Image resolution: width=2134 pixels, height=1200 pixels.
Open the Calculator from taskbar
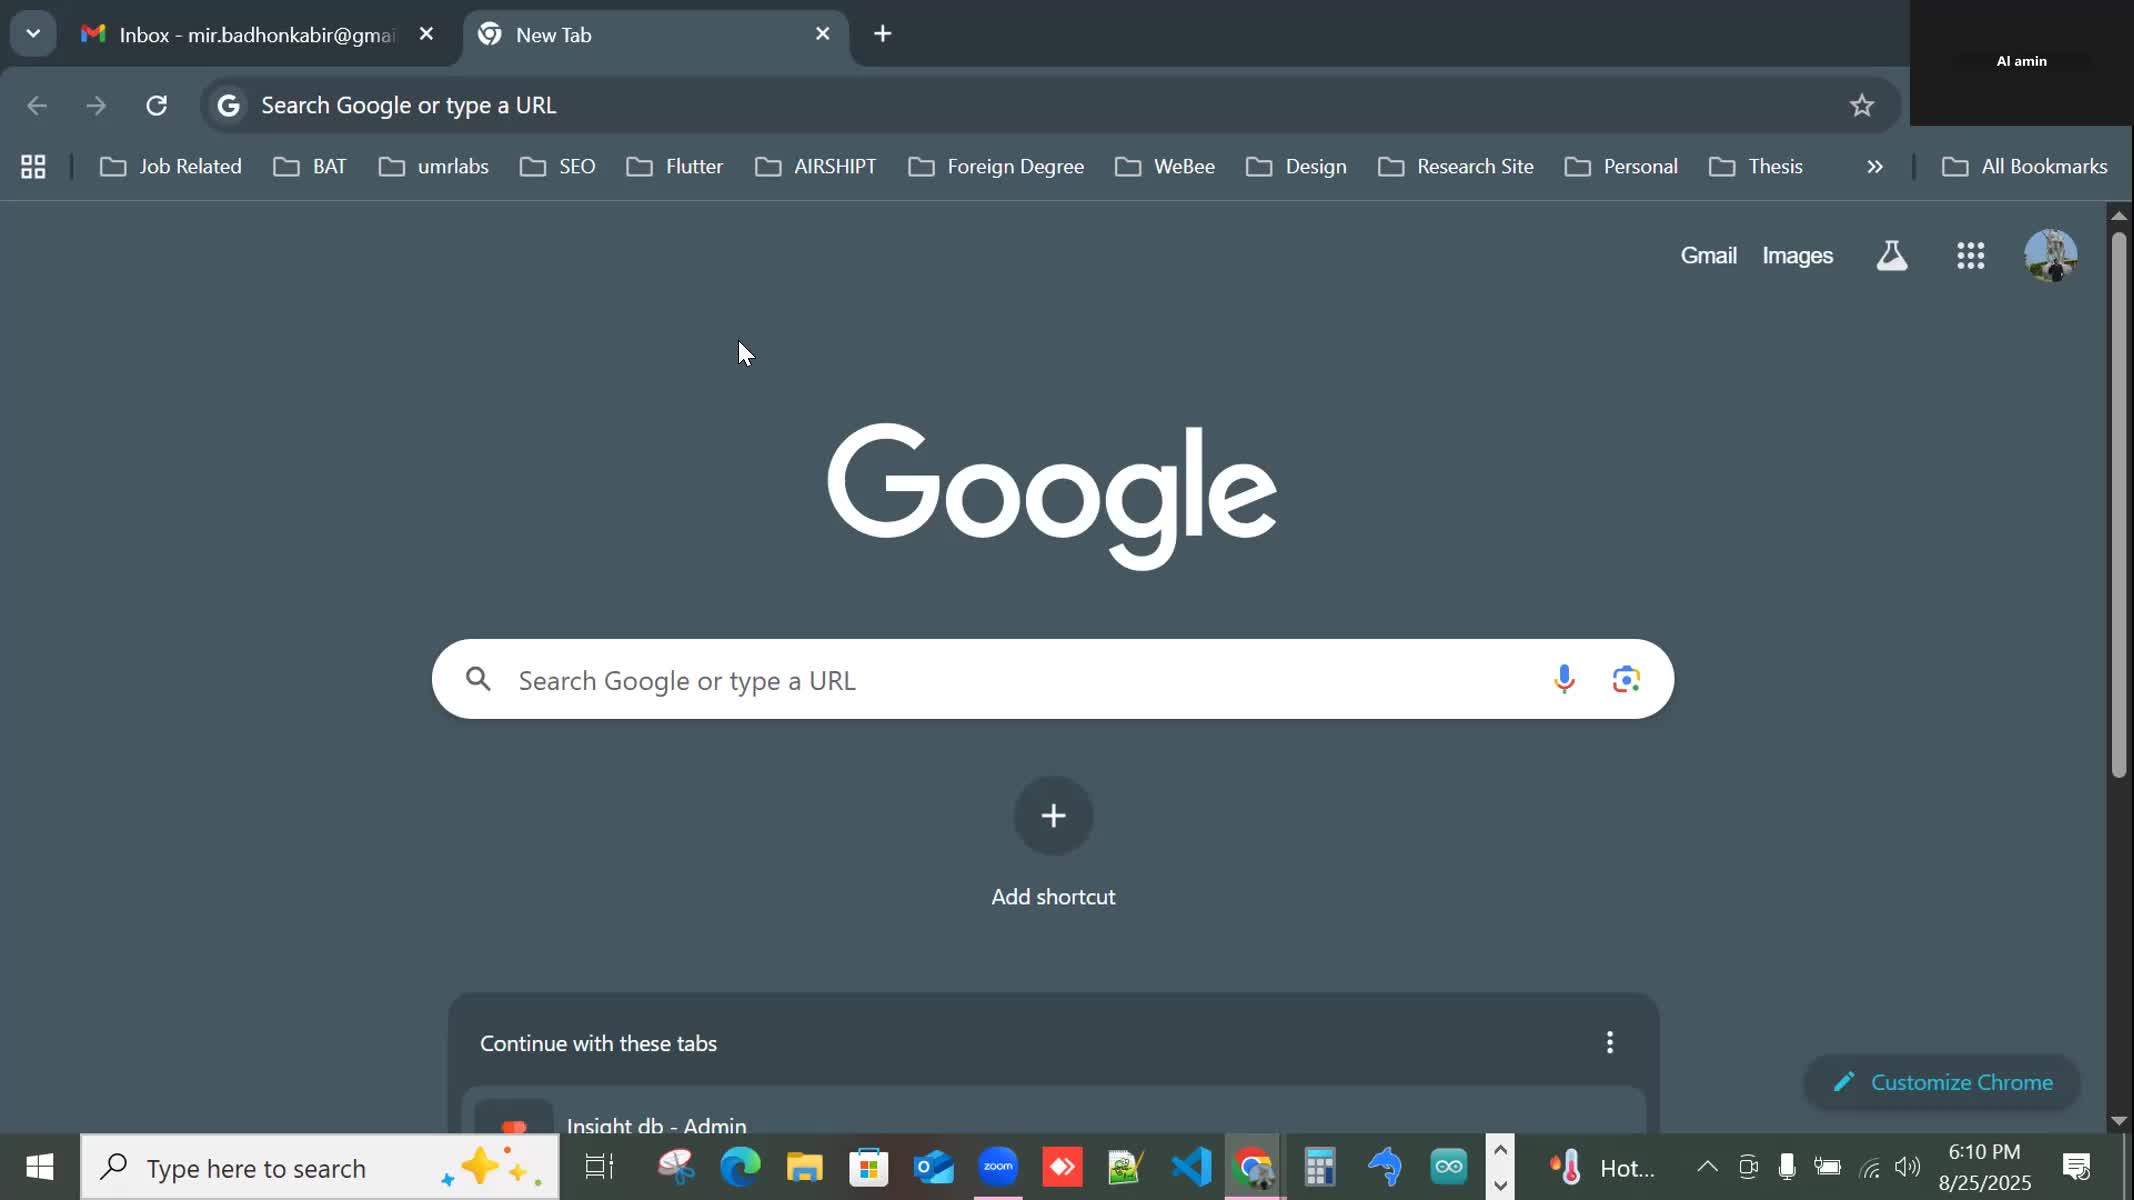[x=1320, y=1166]
